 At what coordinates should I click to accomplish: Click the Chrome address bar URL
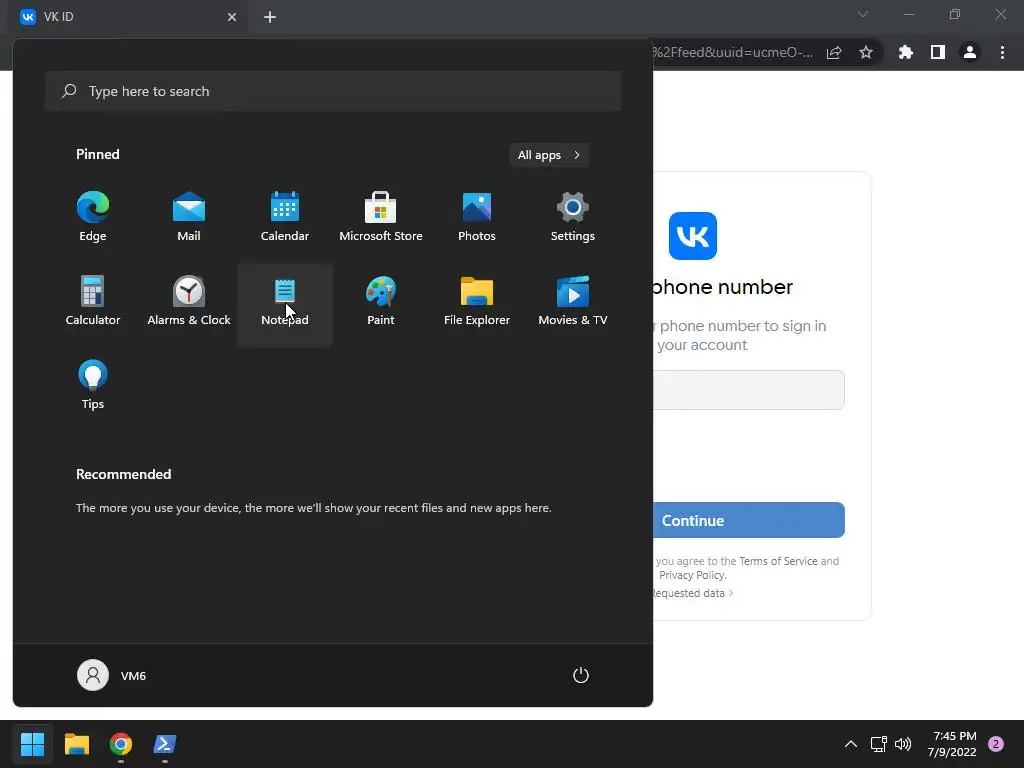733,52
